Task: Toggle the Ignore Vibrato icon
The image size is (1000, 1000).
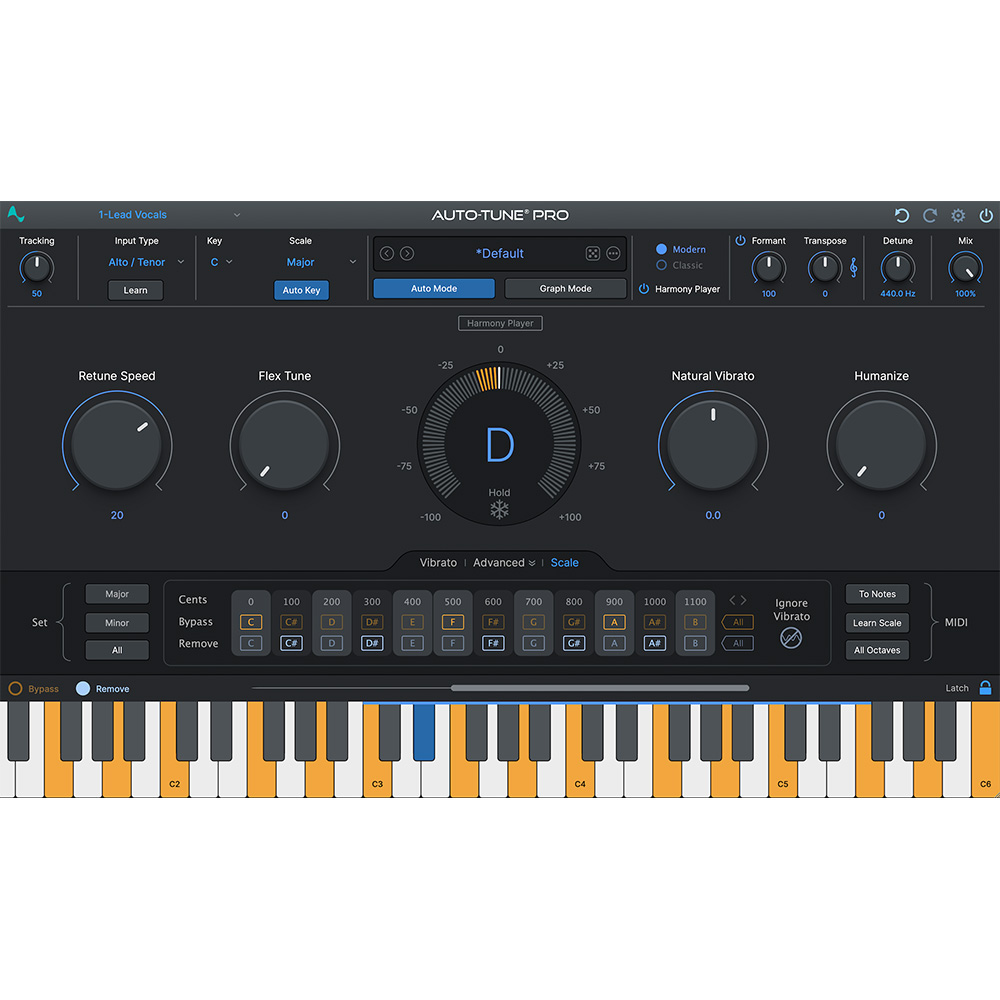Action: coord(791,638)
